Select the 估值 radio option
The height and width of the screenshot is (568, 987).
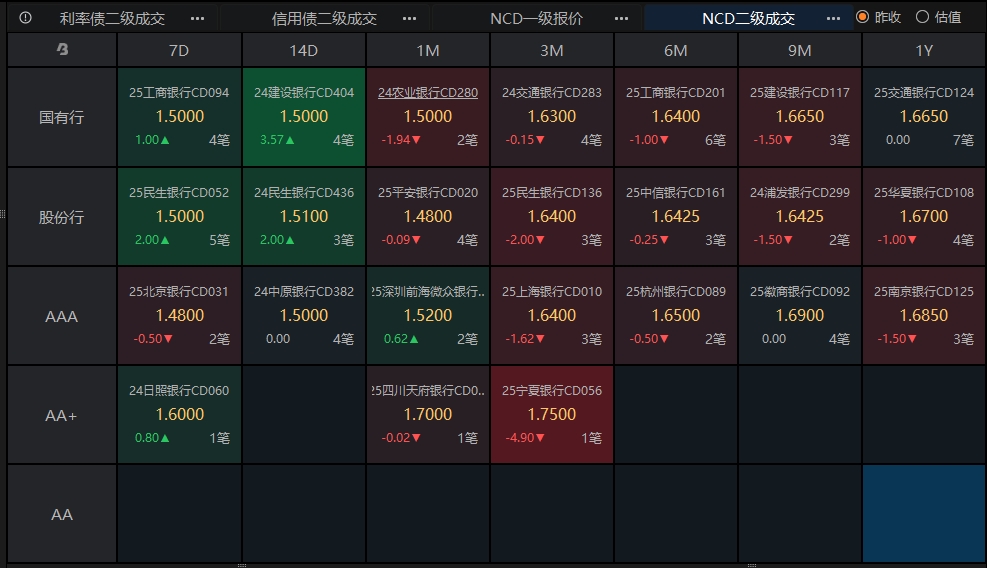coord(939,18)
